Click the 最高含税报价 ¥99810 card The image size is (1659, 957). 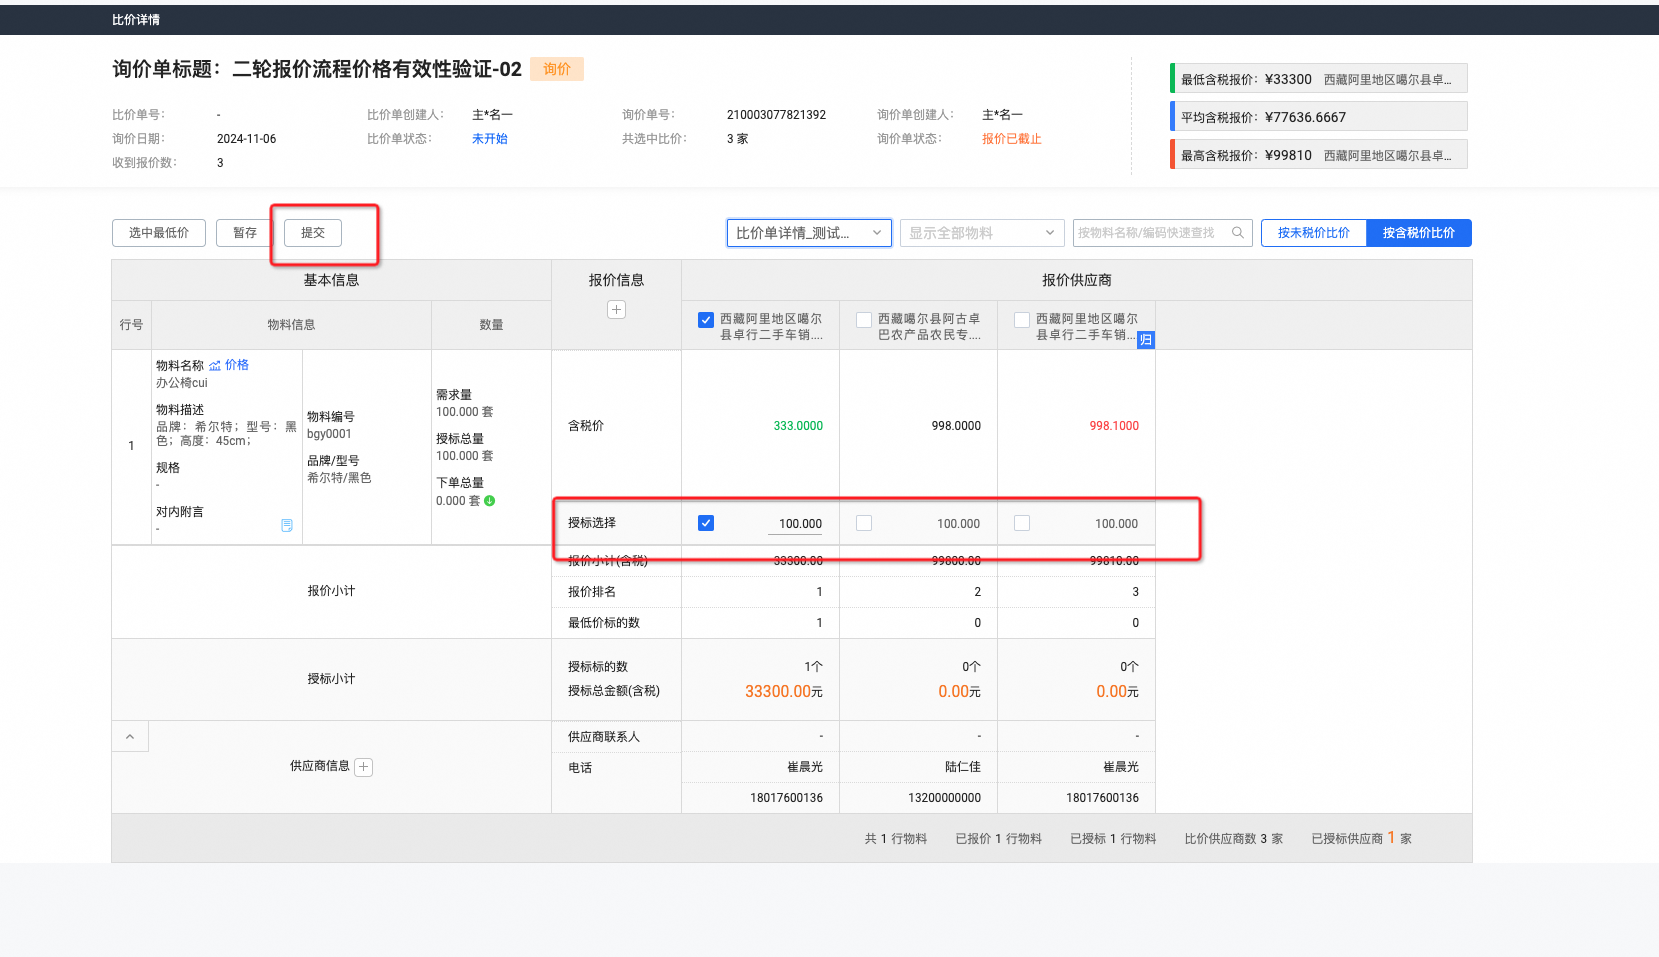click(x=1319, y=155)
